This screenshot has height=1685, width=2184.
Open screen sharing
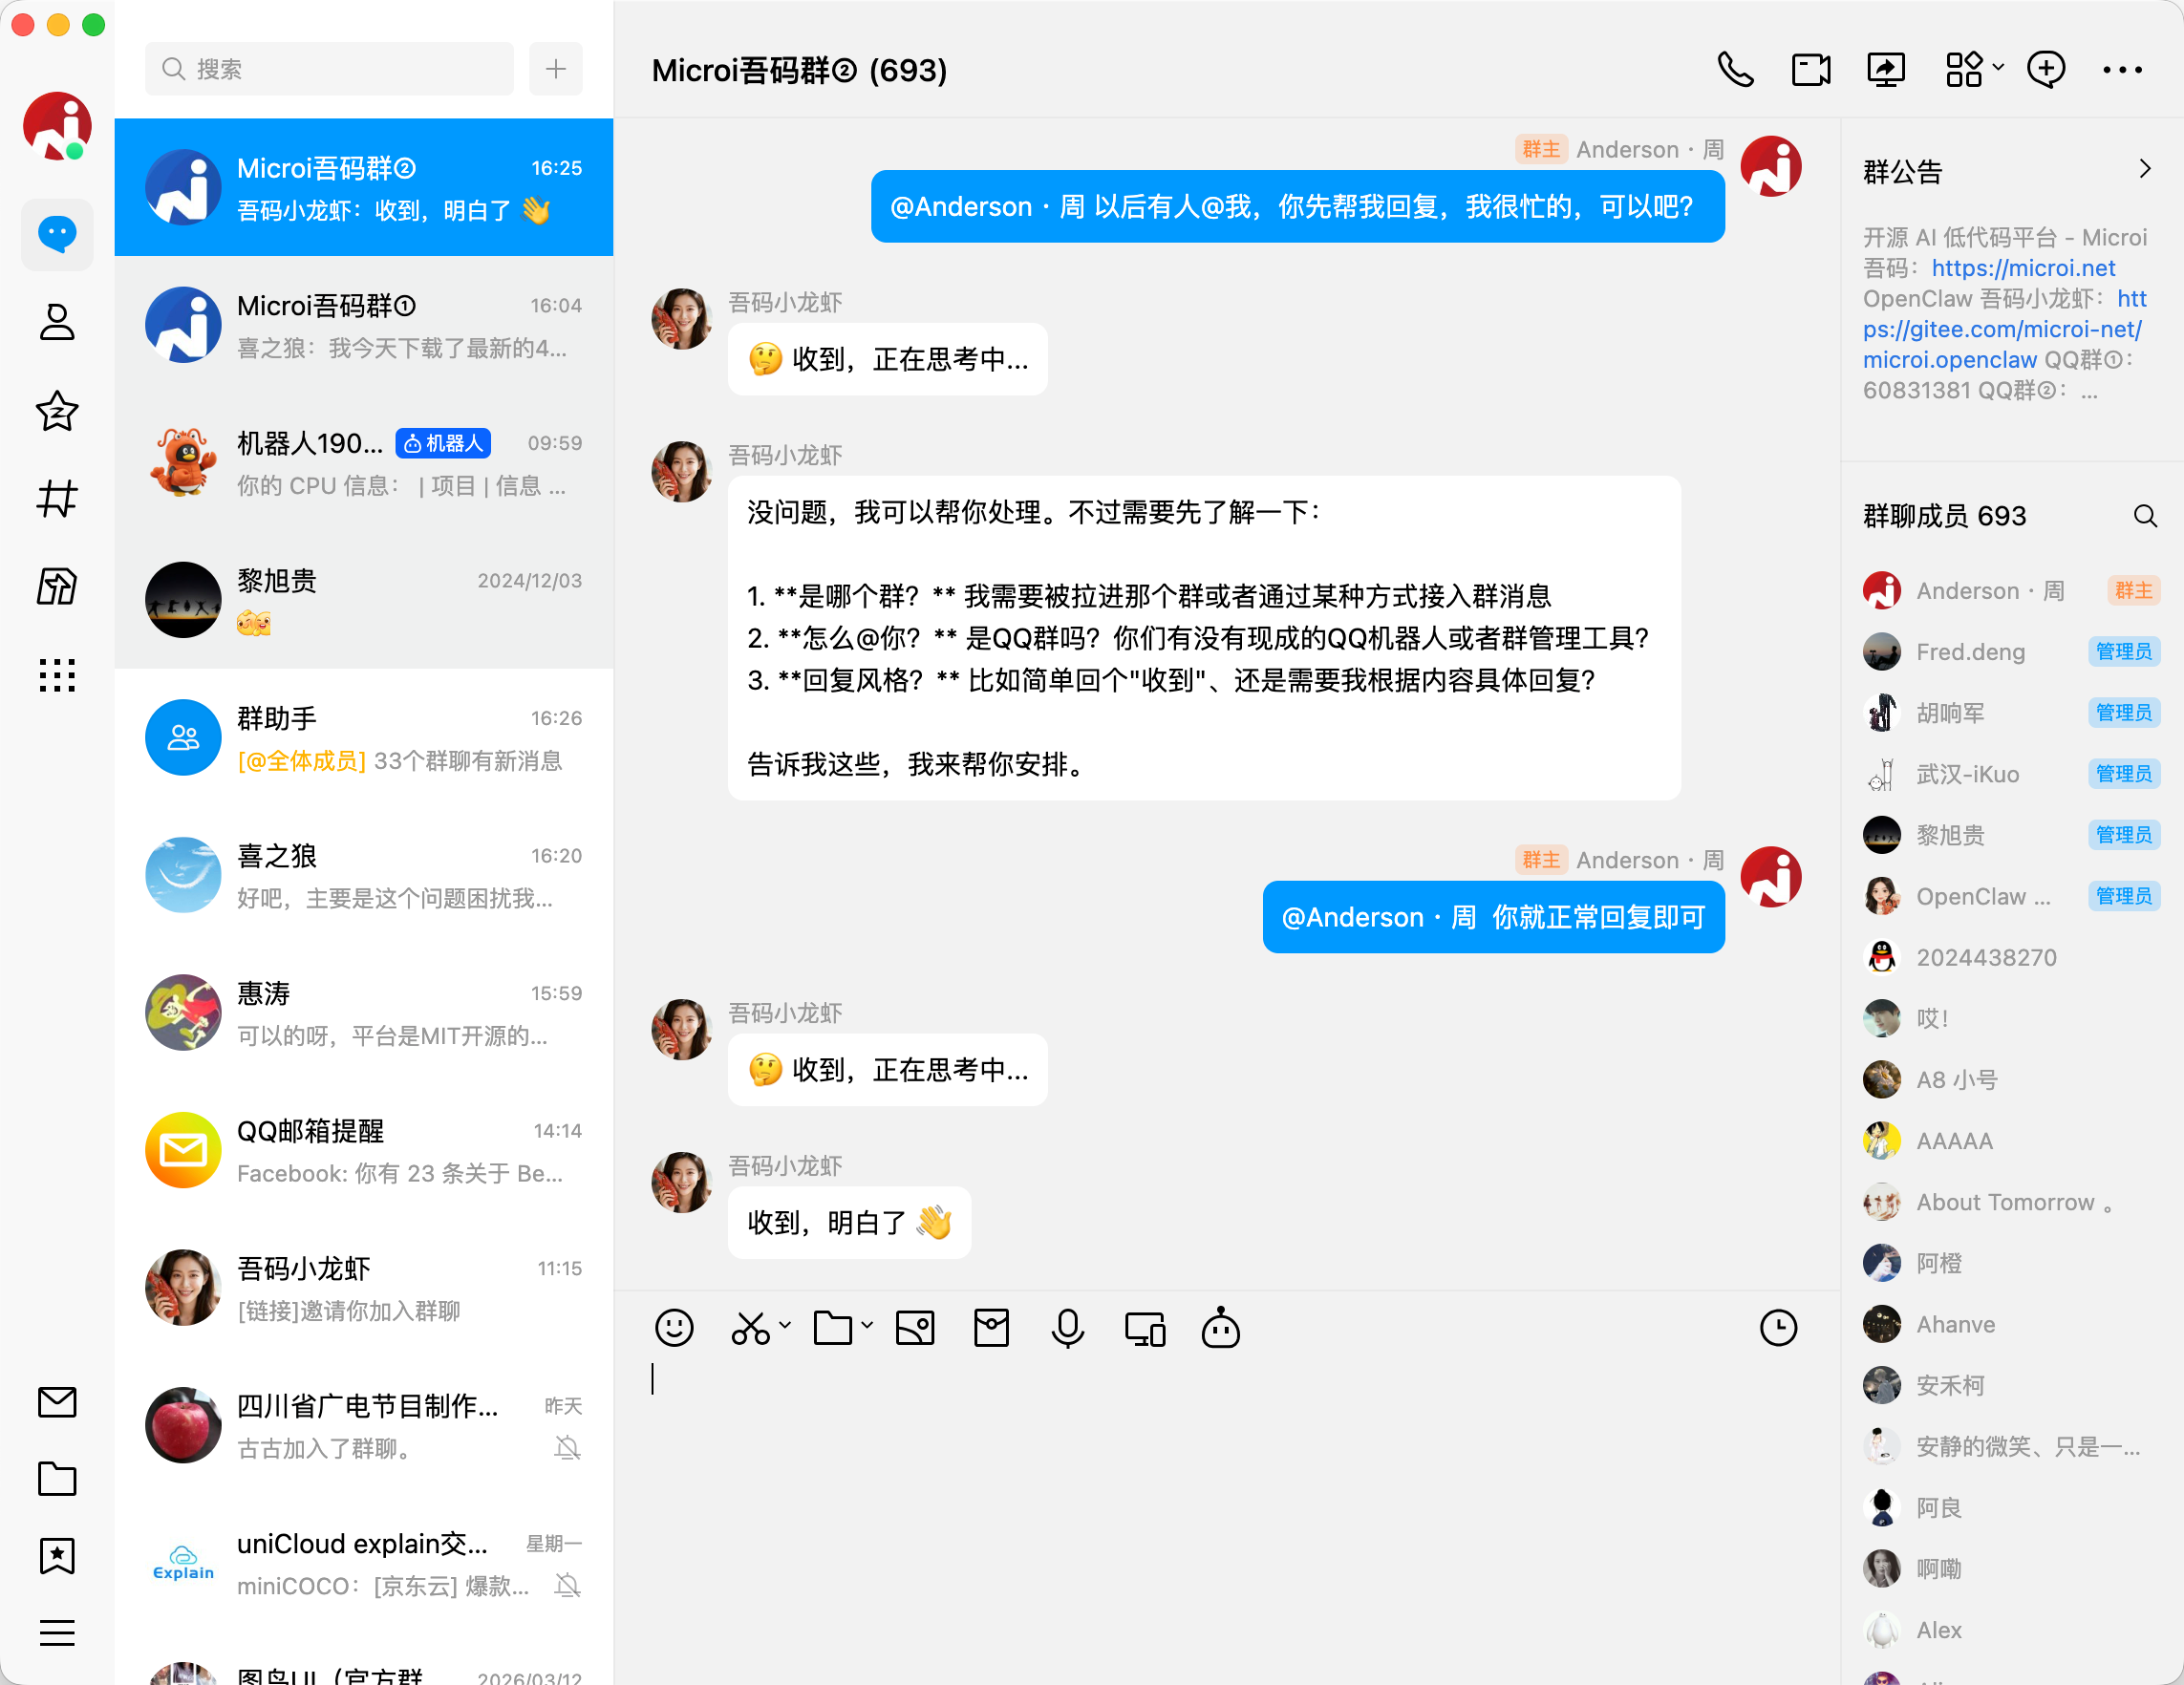click(1886, 69)
